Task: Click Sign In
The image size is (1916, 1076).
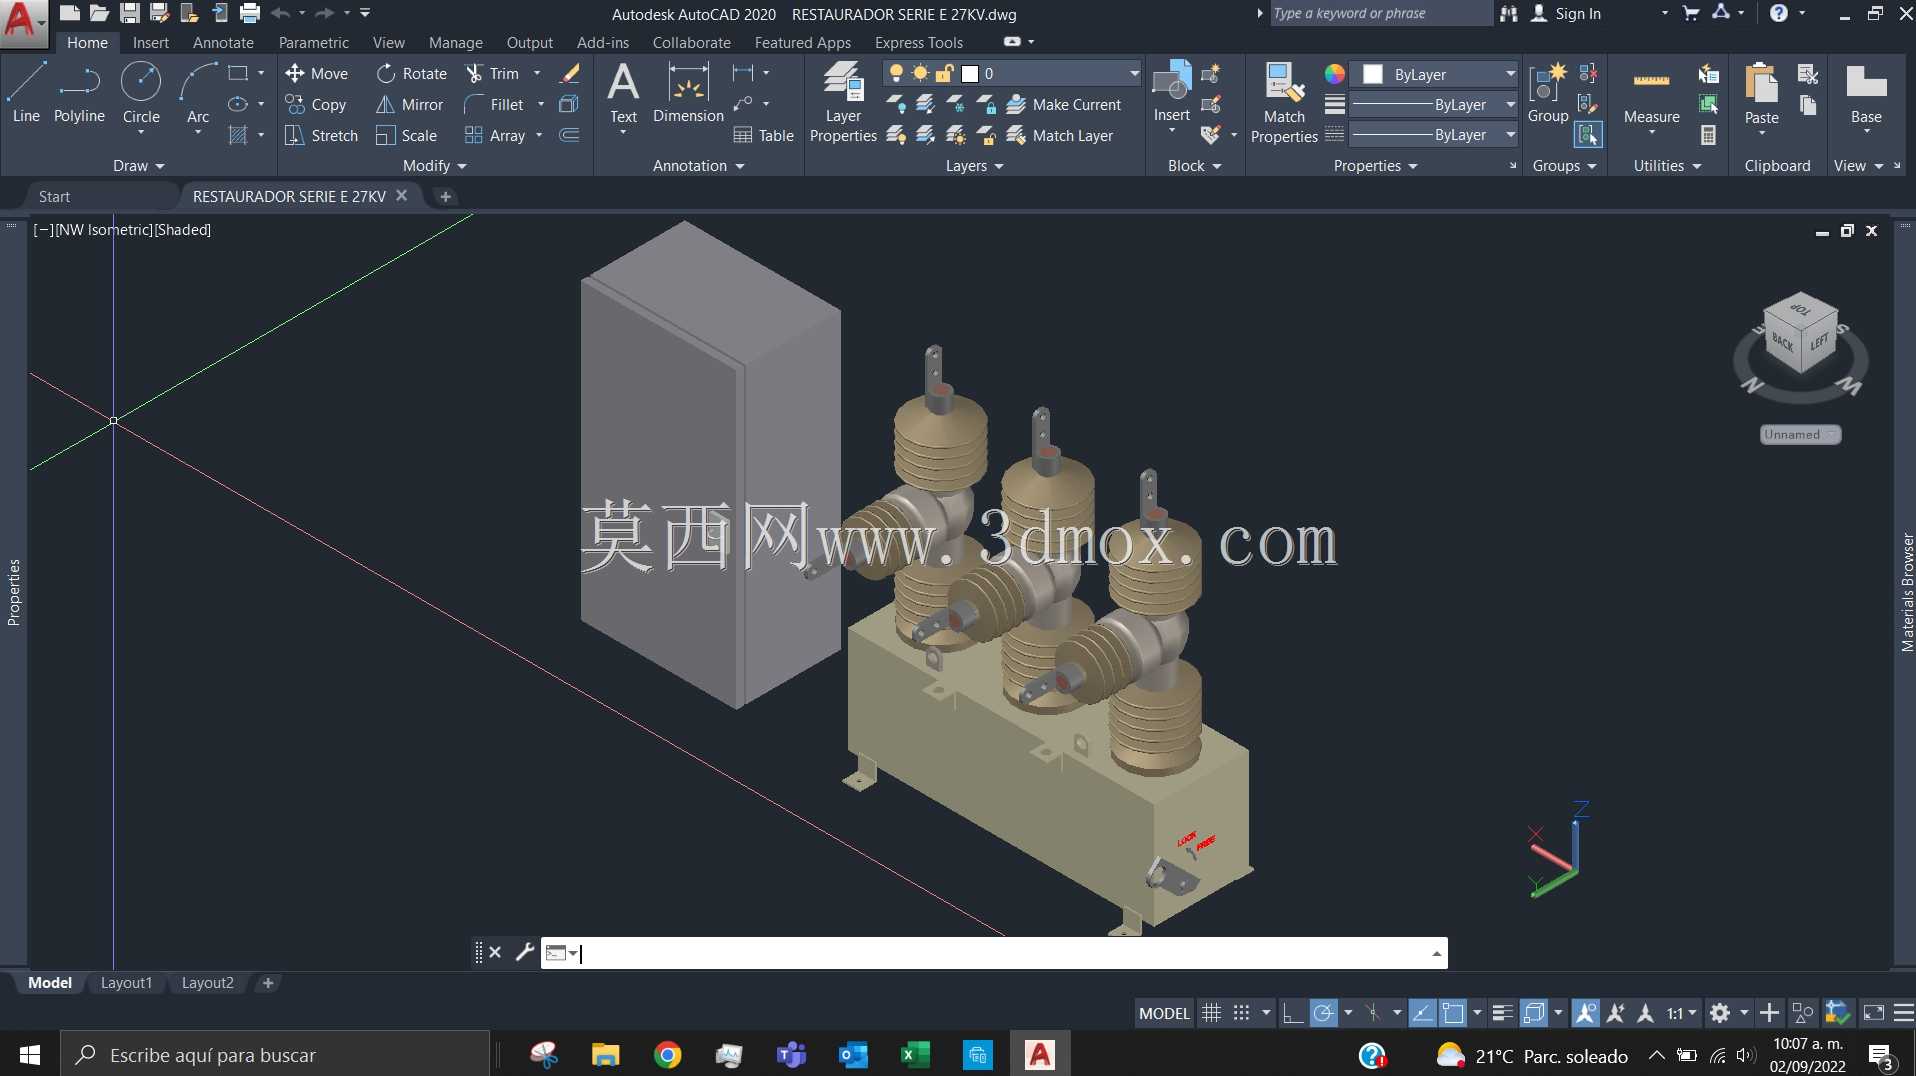Action: pos(1567,13)
